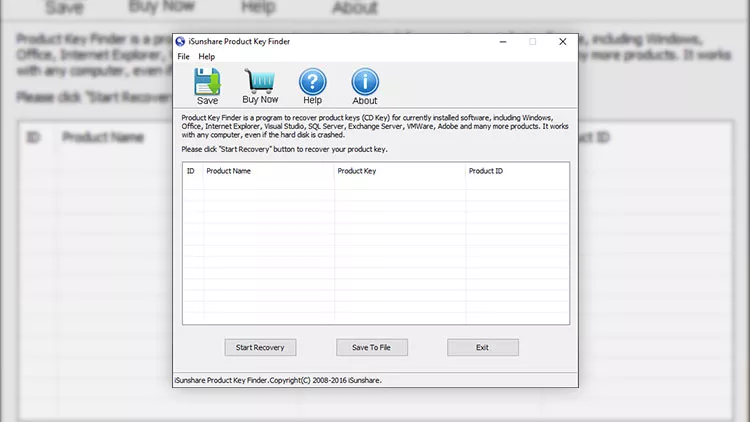Click the blurred About label in background window
The height and width of the screenshot is (422, 750).
(355, 7)
